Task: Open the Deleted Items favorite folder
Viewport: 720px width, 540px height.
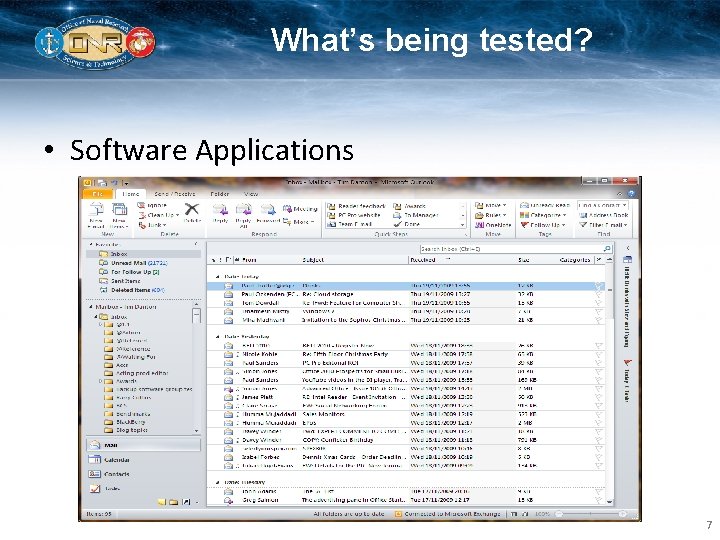Action: (x=132, y=290)
